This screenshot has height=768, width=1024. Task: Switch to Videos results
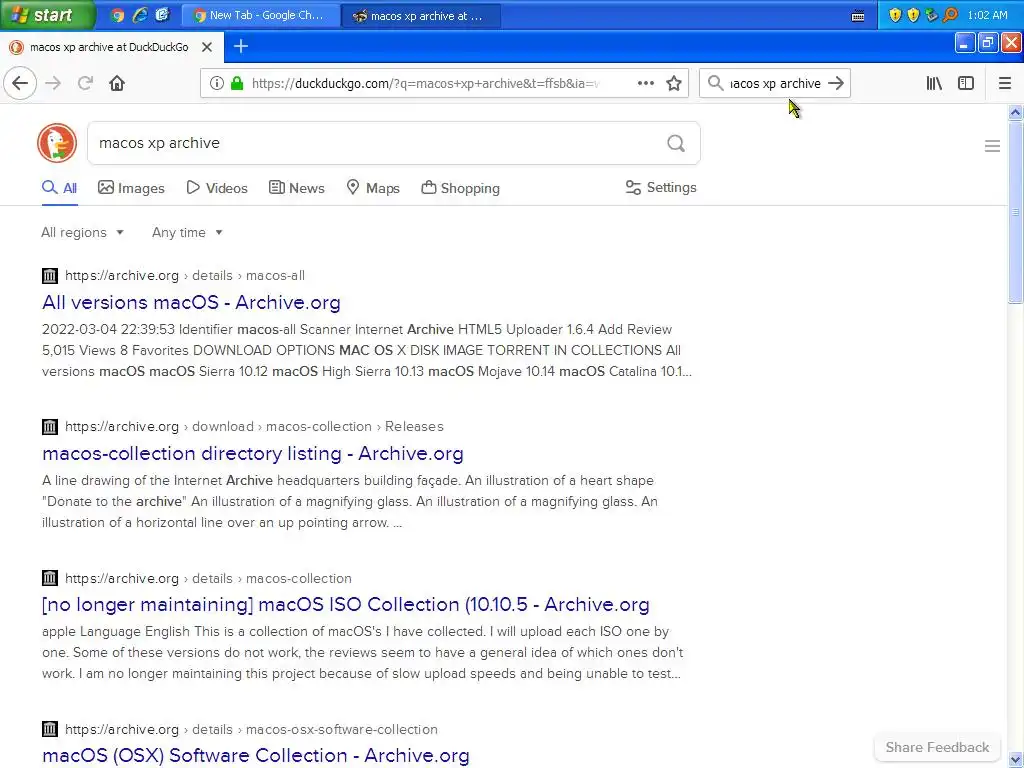click(x=217, y=188)
